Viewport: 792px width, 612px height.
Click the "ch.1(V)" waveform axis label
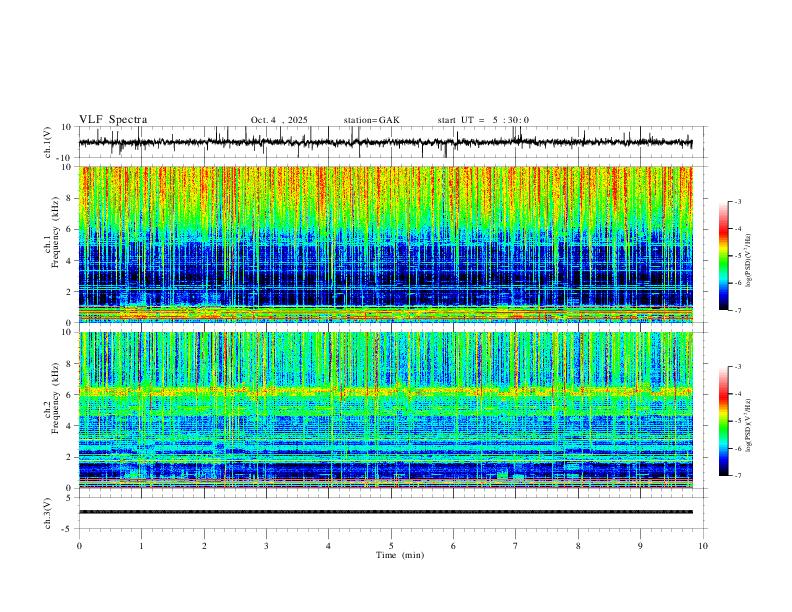[48, 142]
